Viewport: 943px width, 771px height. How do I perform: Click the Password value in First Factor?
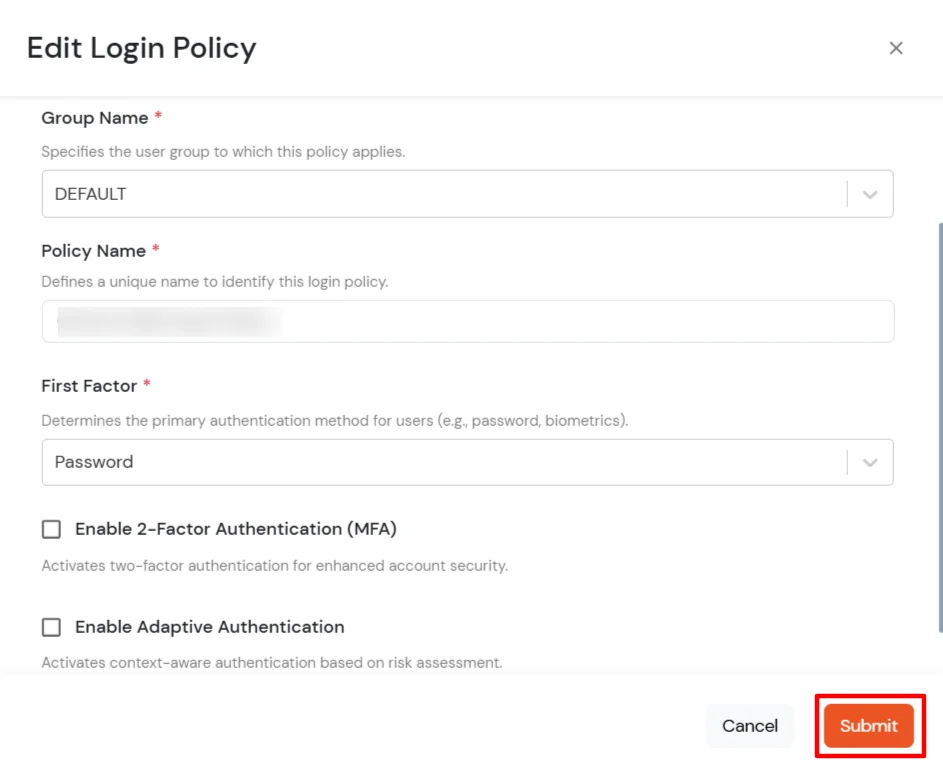pos(93,462)
